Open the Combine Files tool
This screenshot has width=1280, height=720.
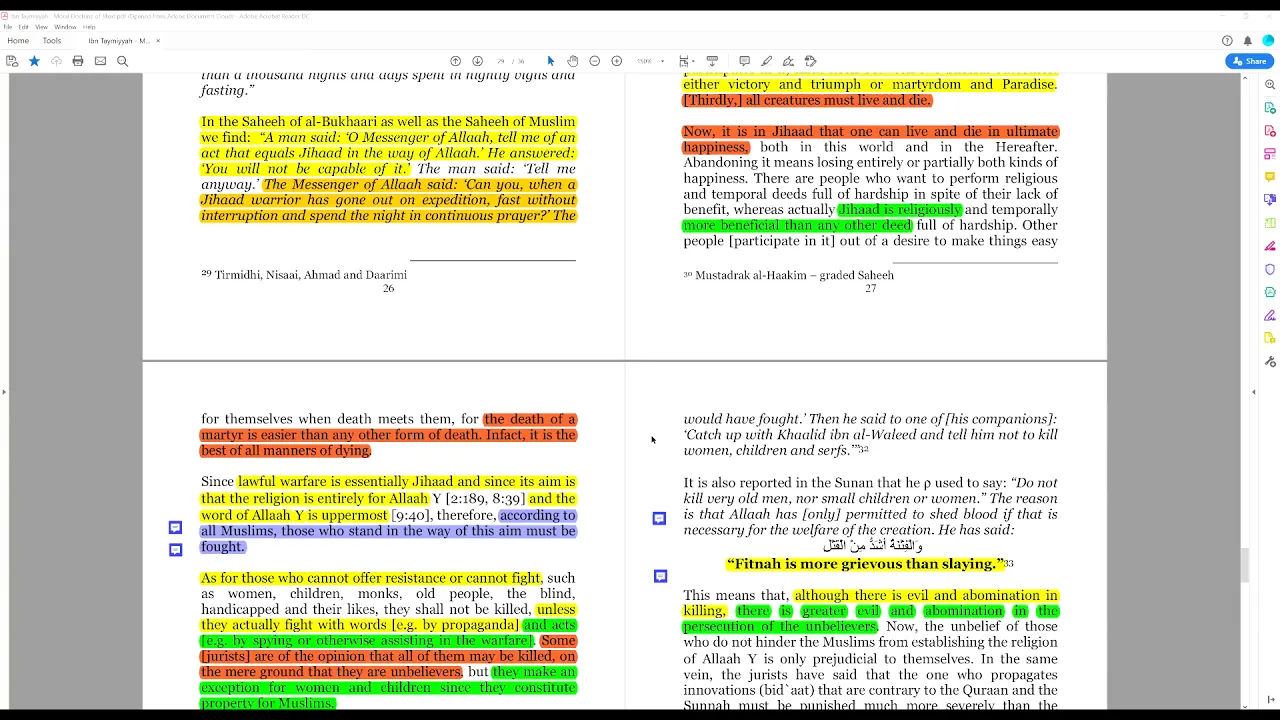1270,200
